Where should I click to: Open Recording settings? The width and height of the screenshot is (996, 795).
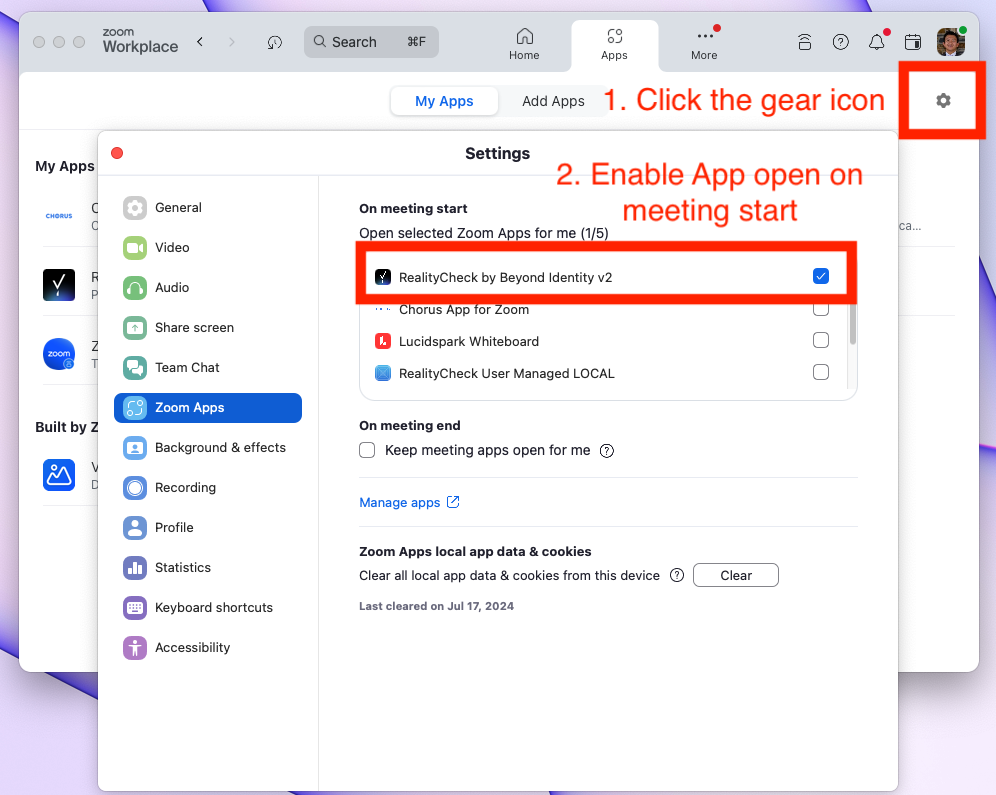coord(208,488)
